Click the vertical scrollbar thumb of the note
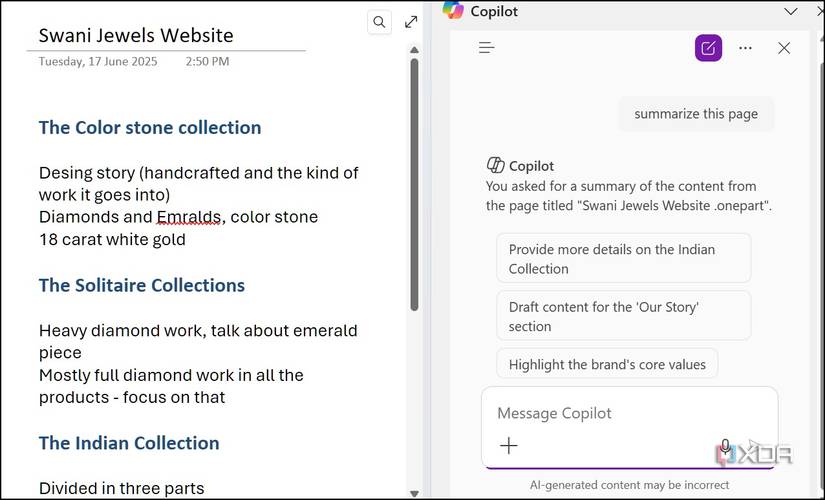Image resolution: width=825 pixels, height=500 pixels. click(414, 184)
